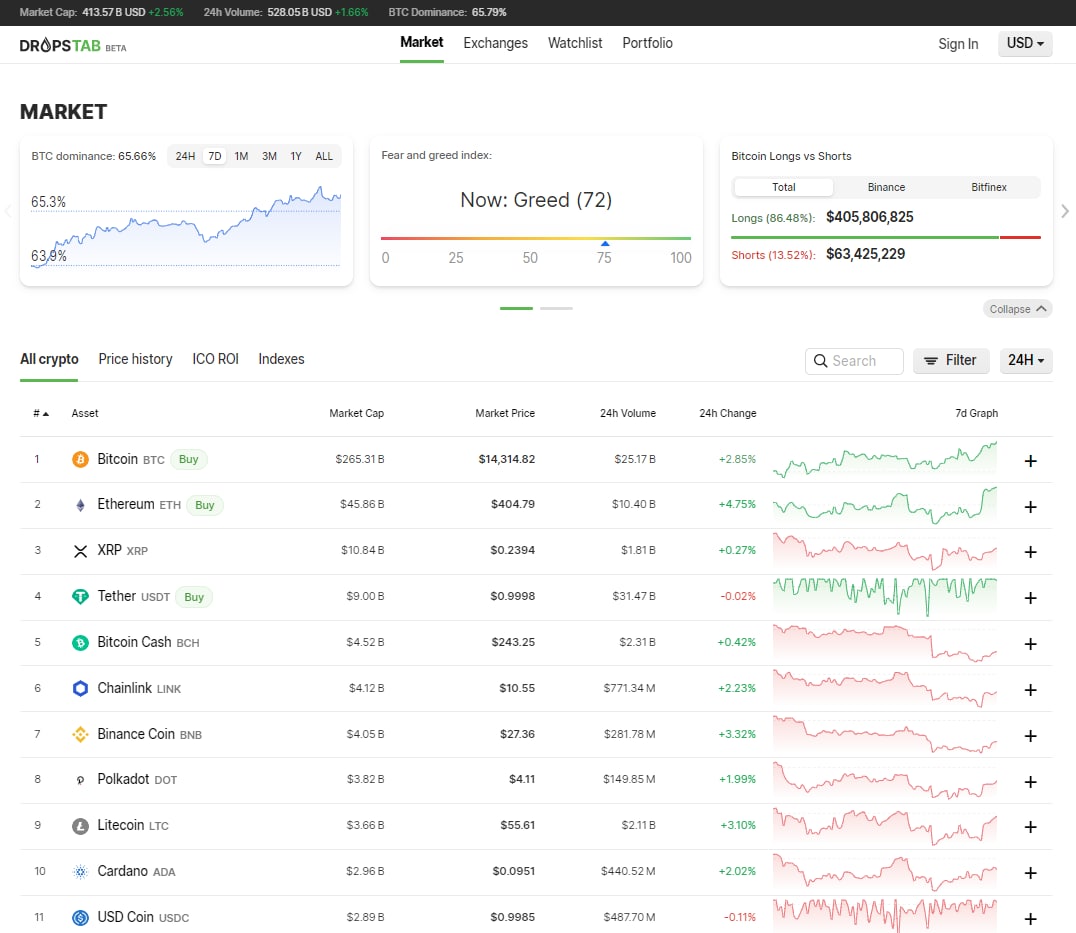1076x933 pixels.
Task: Switch Longs vs Shorts to Total
Action: click(x=784, y=187)
